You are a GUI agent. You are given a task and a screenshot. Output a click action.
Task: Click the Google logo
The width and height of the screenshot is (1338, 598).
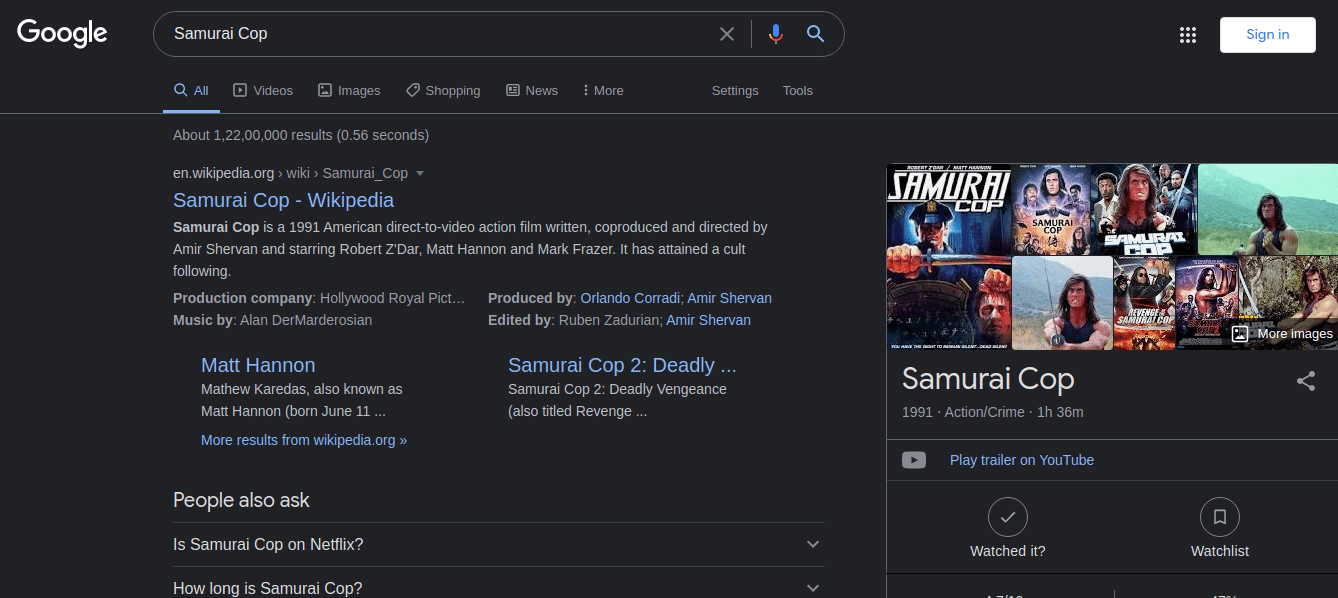click(62, 33)
